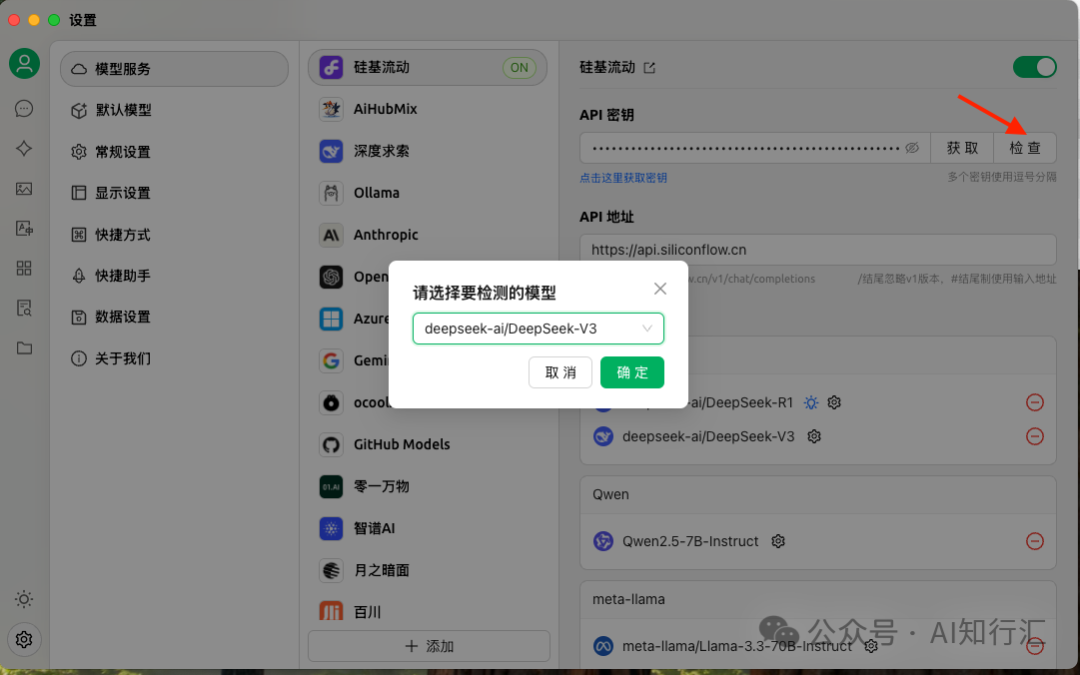Open the chat assistant sidebar icon
The height and width of the screenshot is (675, 1080).
point(24,109)
